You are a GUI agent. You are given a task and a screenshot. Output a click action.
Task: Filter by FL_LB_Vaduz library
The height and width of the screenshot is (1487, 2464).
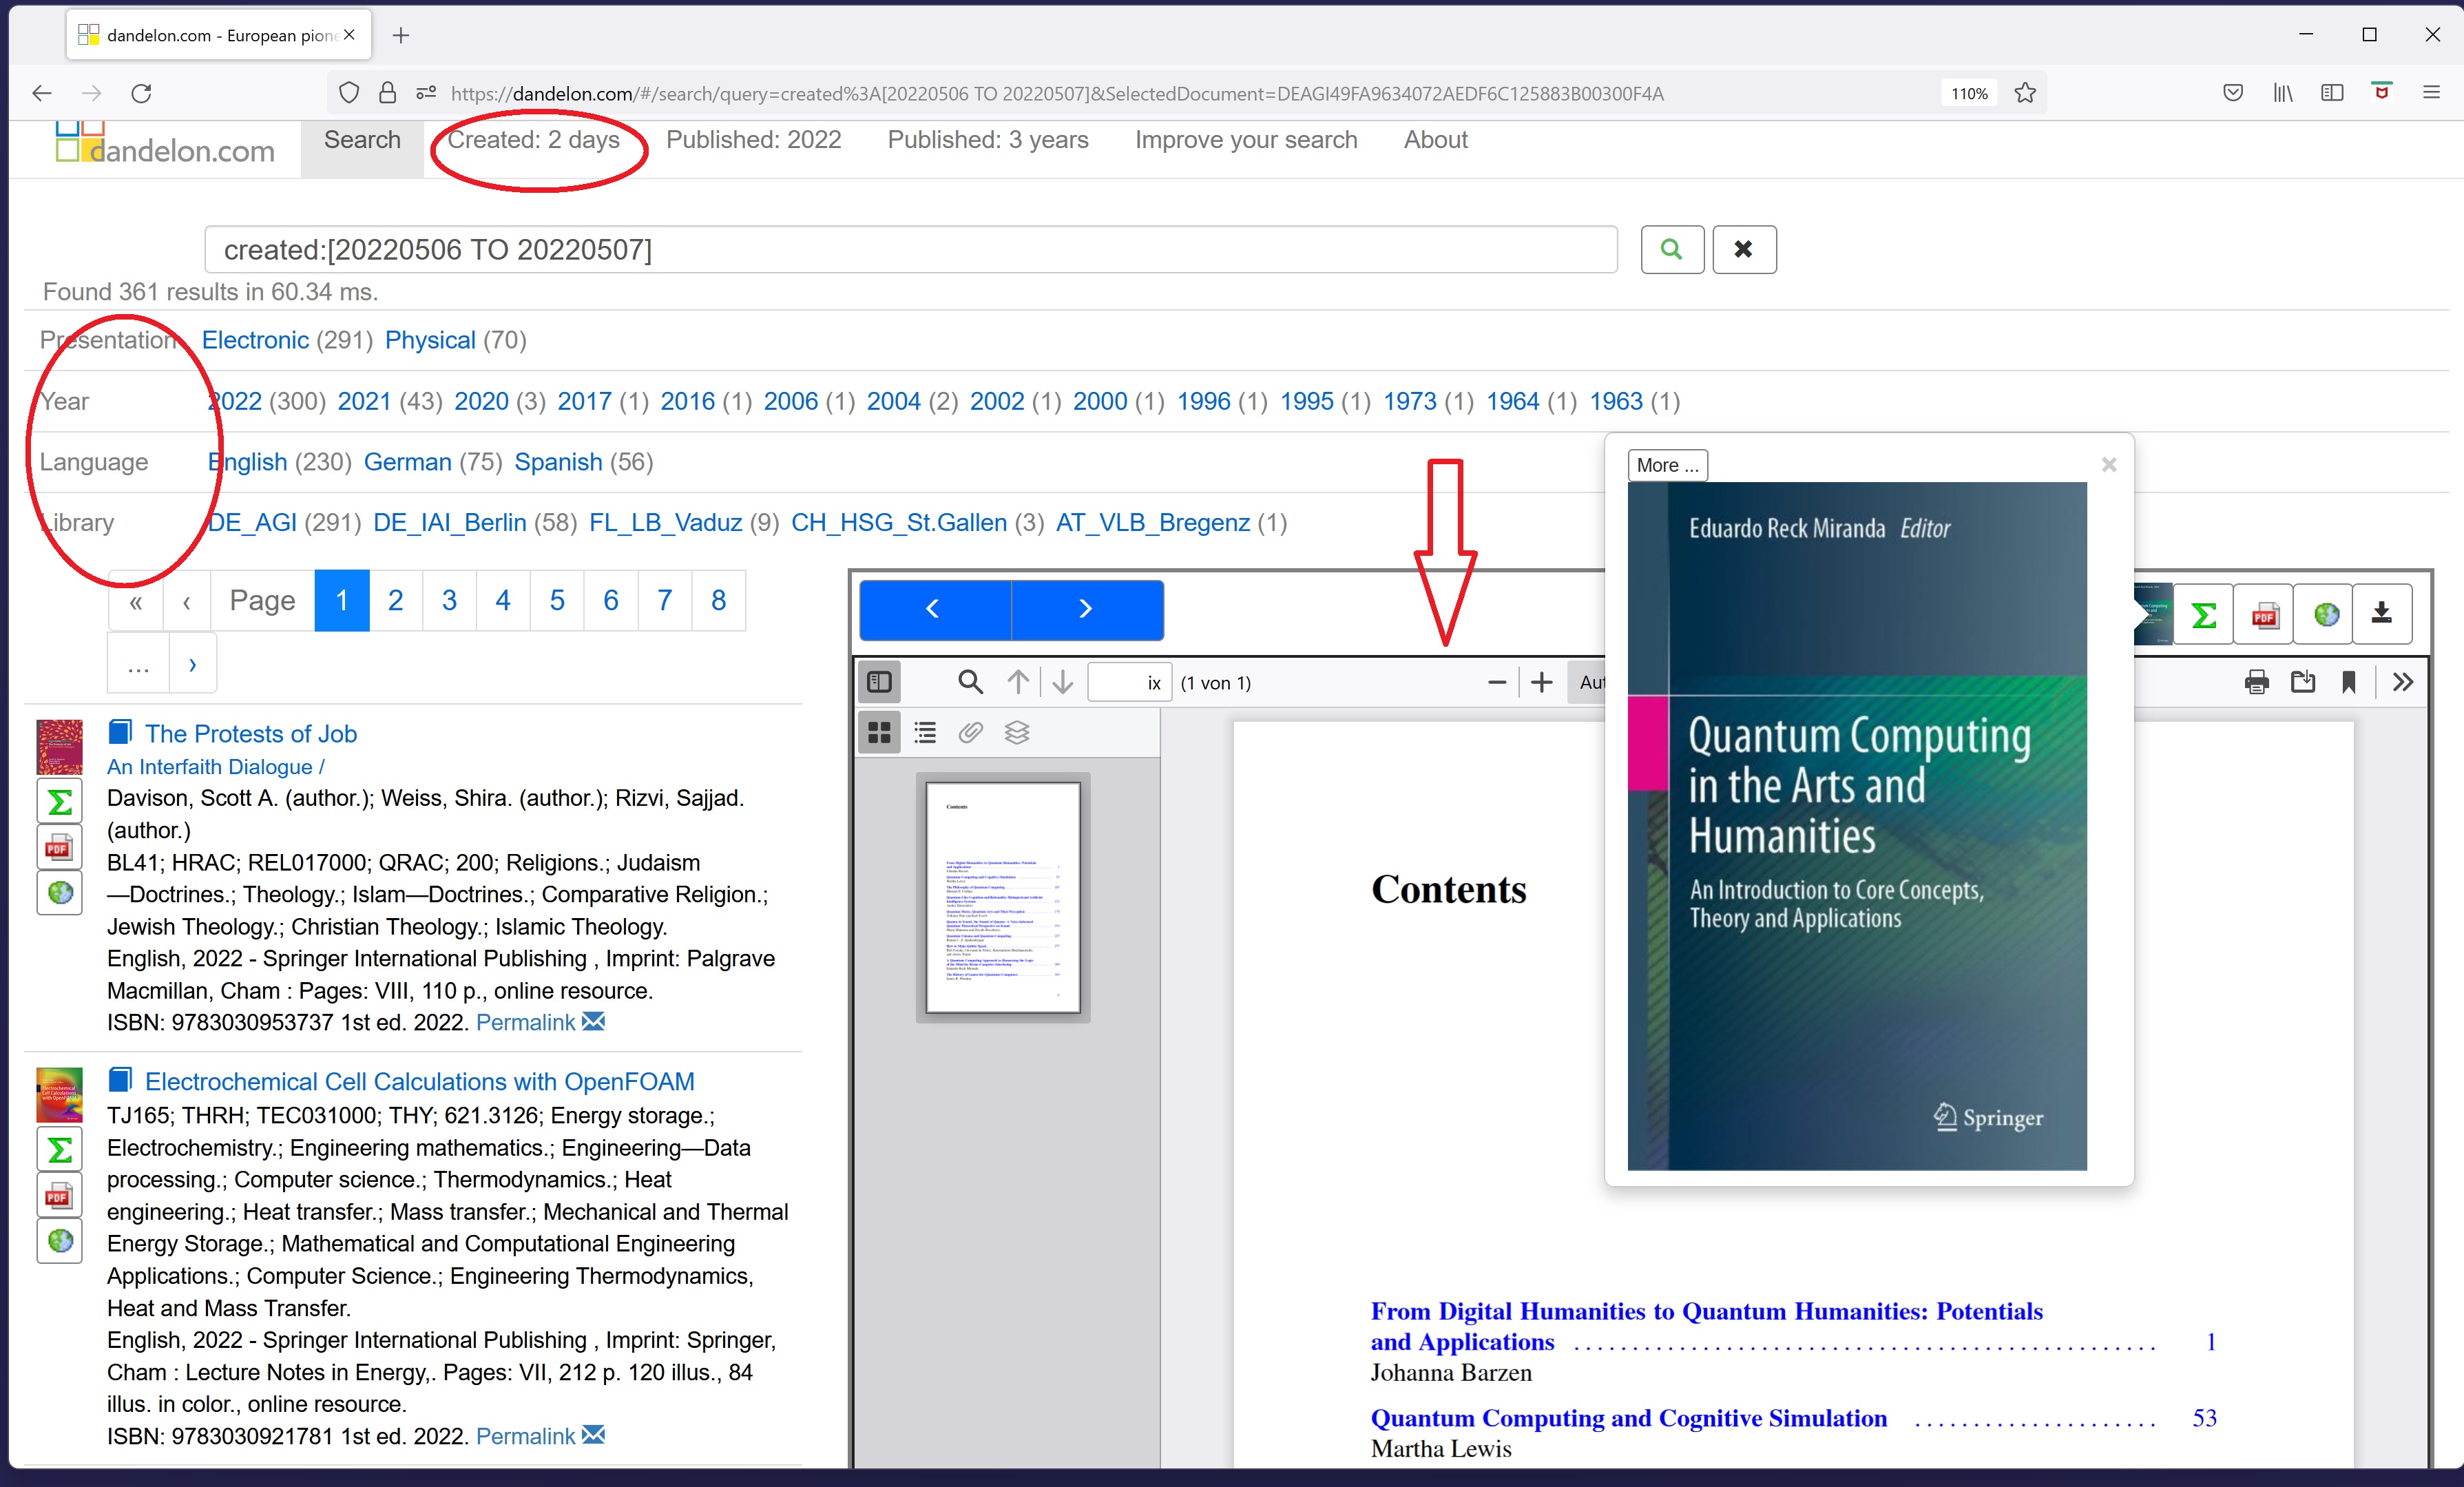click(666, 523)
